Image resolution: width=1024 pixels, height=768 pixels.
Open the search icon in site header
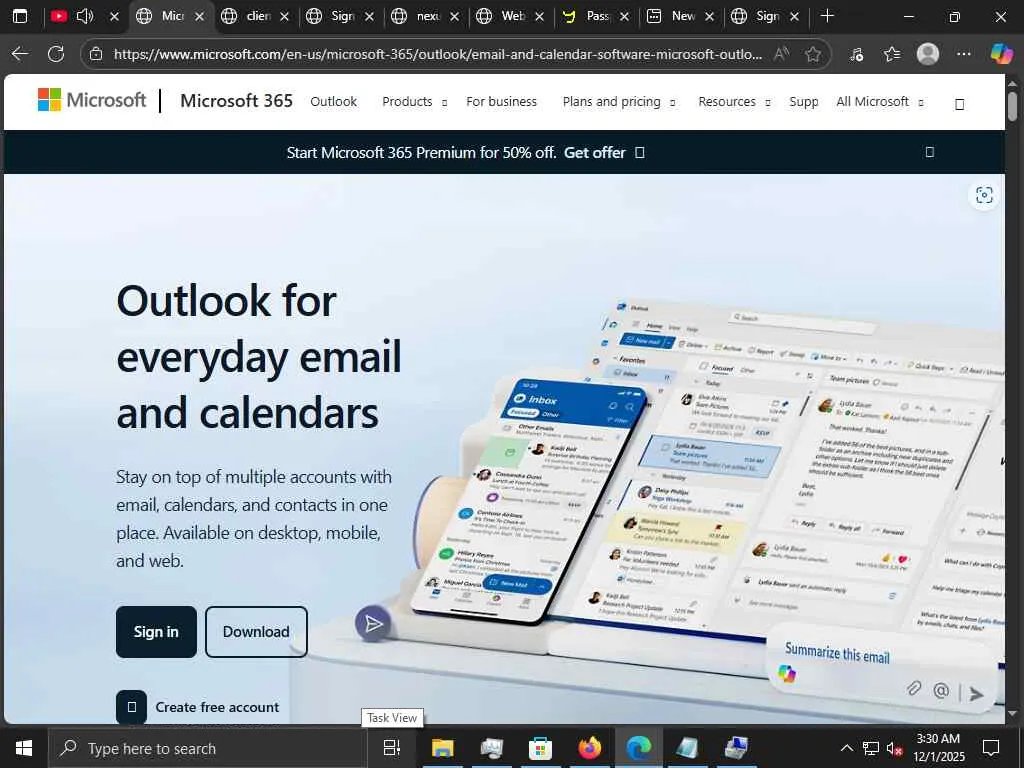[959, 104]
